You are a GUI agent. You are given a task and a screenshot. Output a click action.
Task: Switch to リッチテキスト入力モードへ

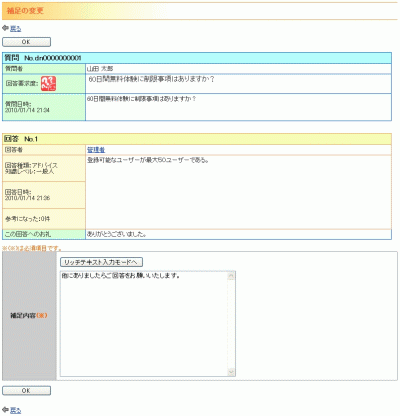[101, 262]
